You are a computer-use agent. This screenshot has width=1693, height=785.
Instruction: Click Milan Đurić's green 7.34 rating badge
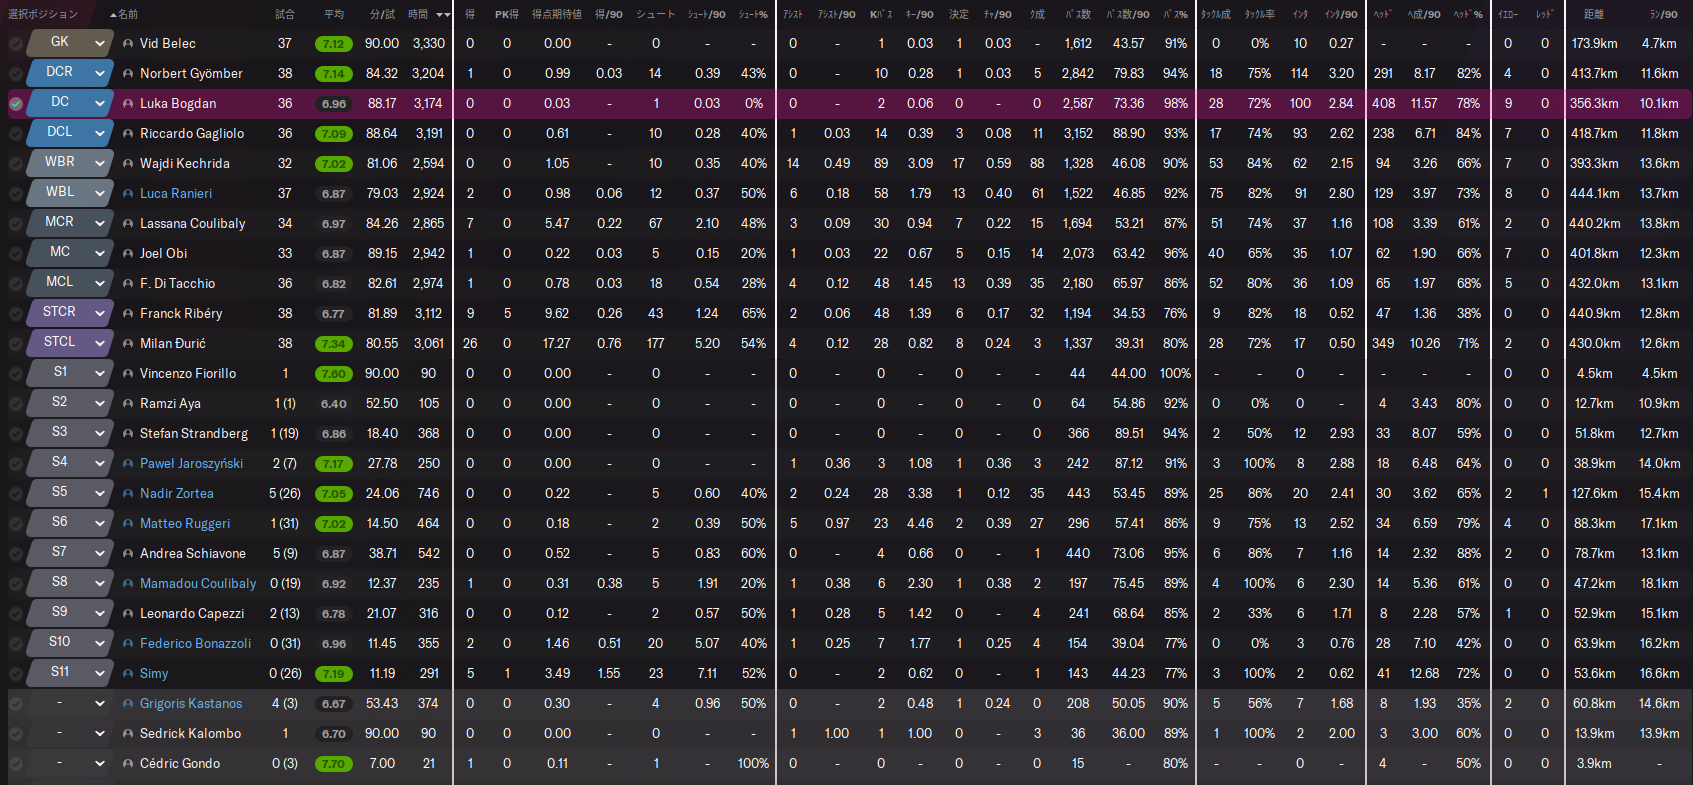click(333, 344)
